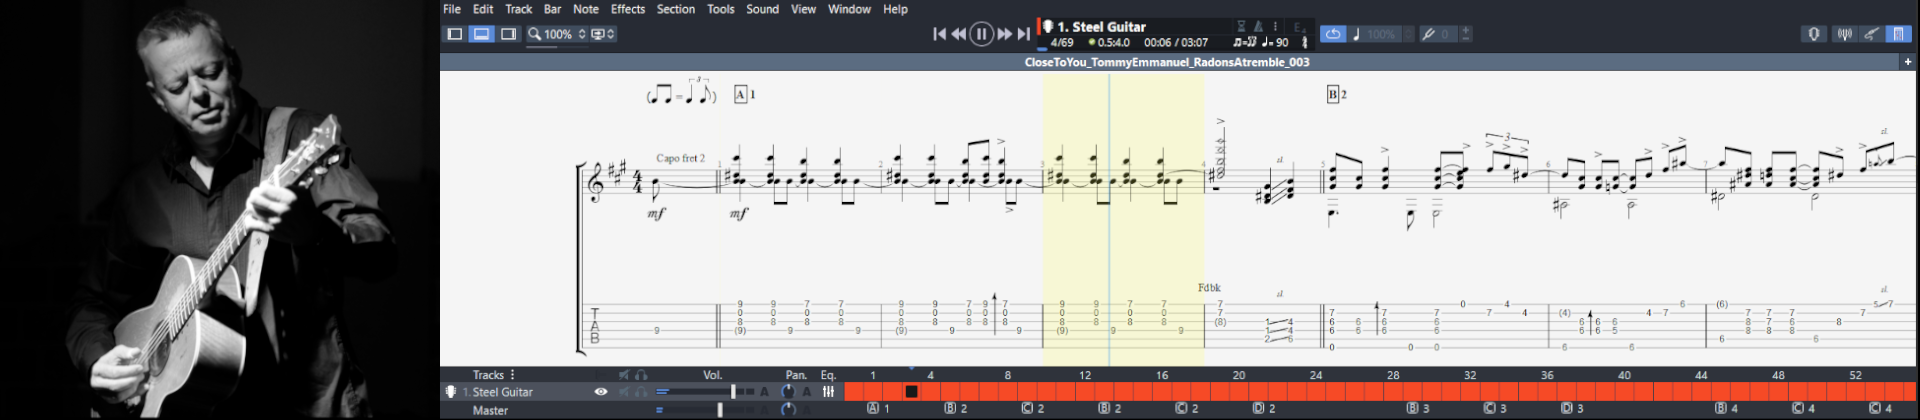Jump to the first bar

tap(939, 34)
